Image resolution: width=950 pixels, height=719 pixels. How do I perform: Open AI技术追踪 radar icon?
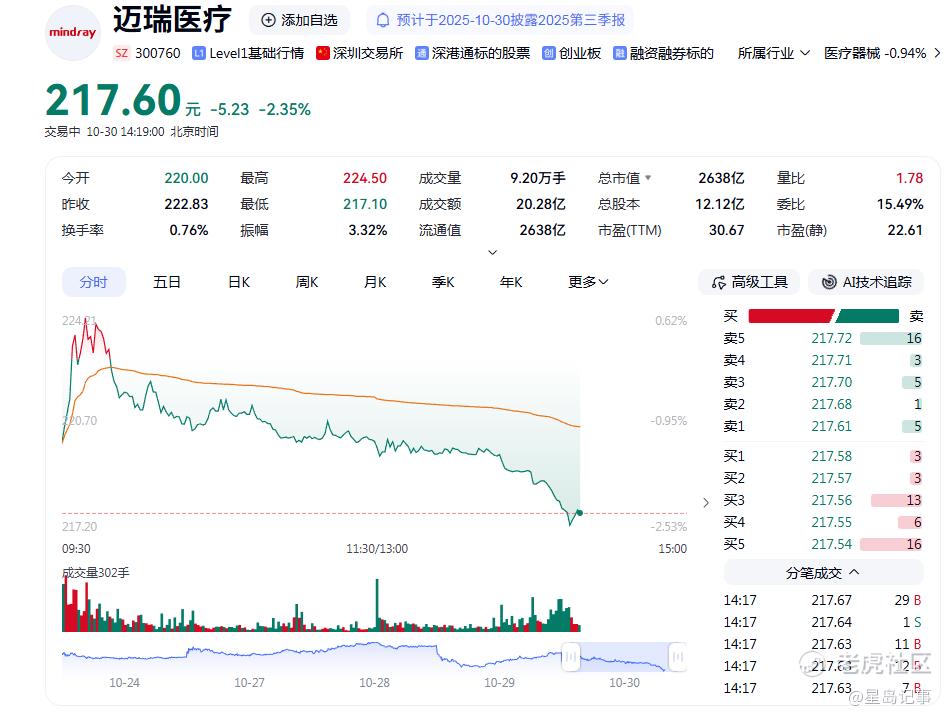click(828, 282)
